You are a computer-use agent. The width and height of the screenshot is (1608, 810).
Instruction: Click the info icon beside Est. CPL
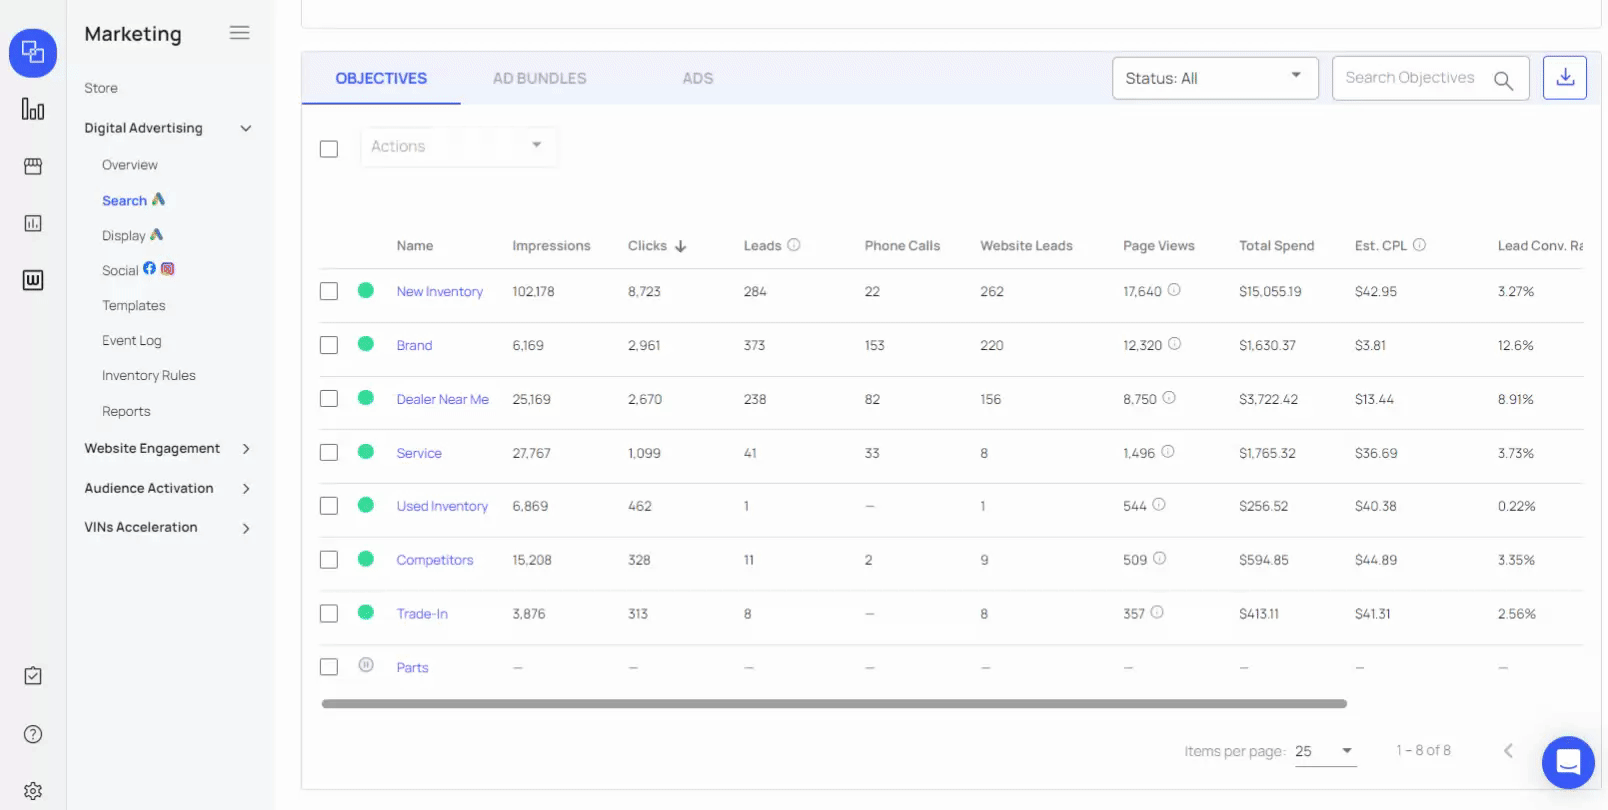pyautogui.click(x=1419, y=245)
